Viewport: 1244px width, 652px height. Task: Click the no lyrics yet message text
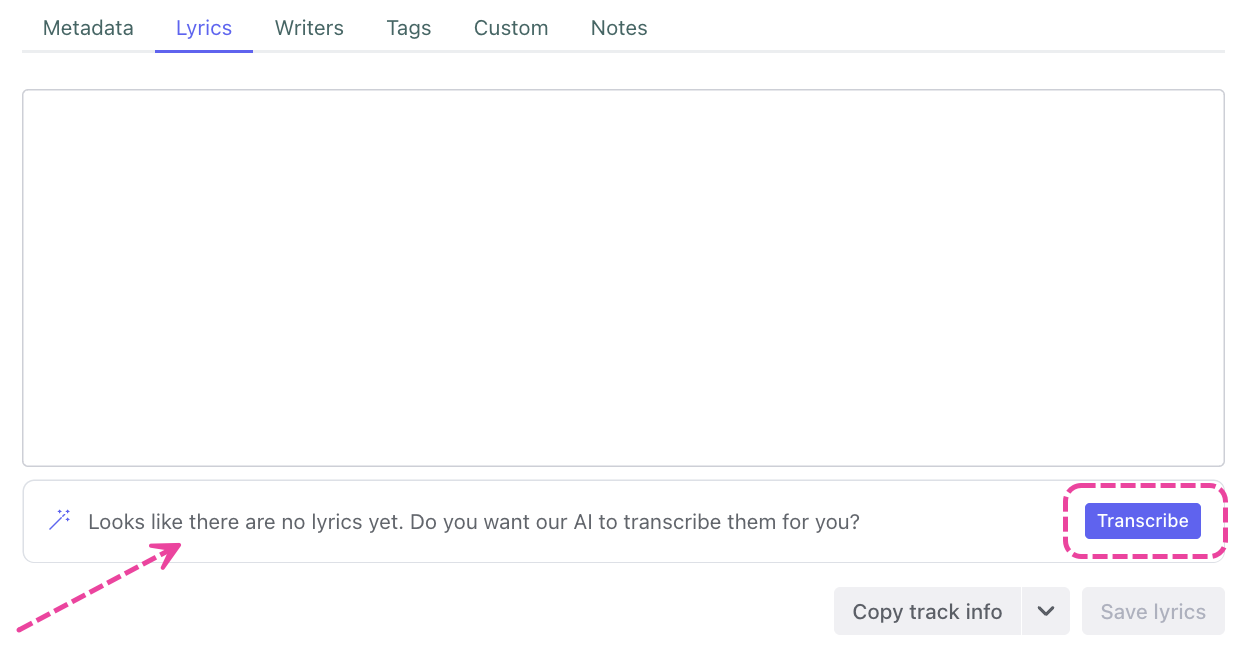(x=474, y=521)
